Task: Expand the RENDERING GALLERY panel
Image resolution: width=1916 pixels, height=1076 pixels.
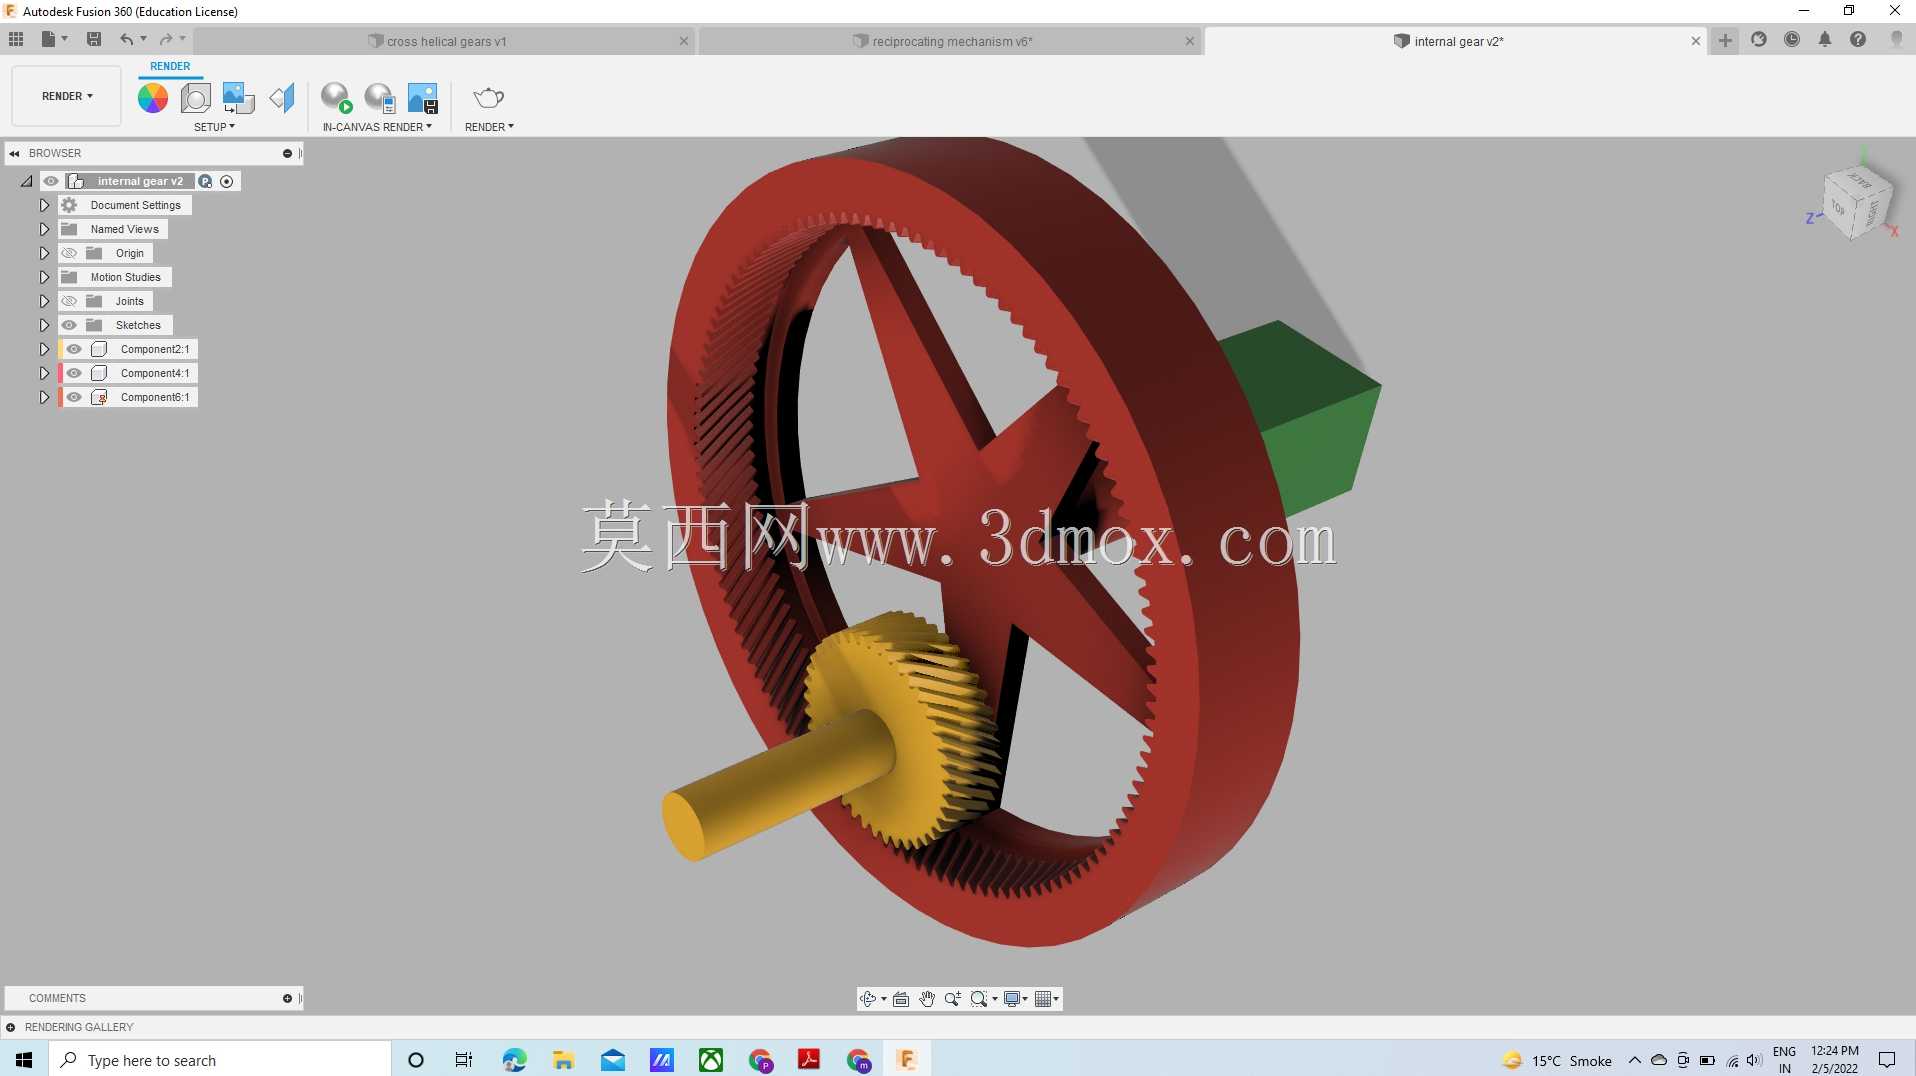Action: (x=11, y=1027)
